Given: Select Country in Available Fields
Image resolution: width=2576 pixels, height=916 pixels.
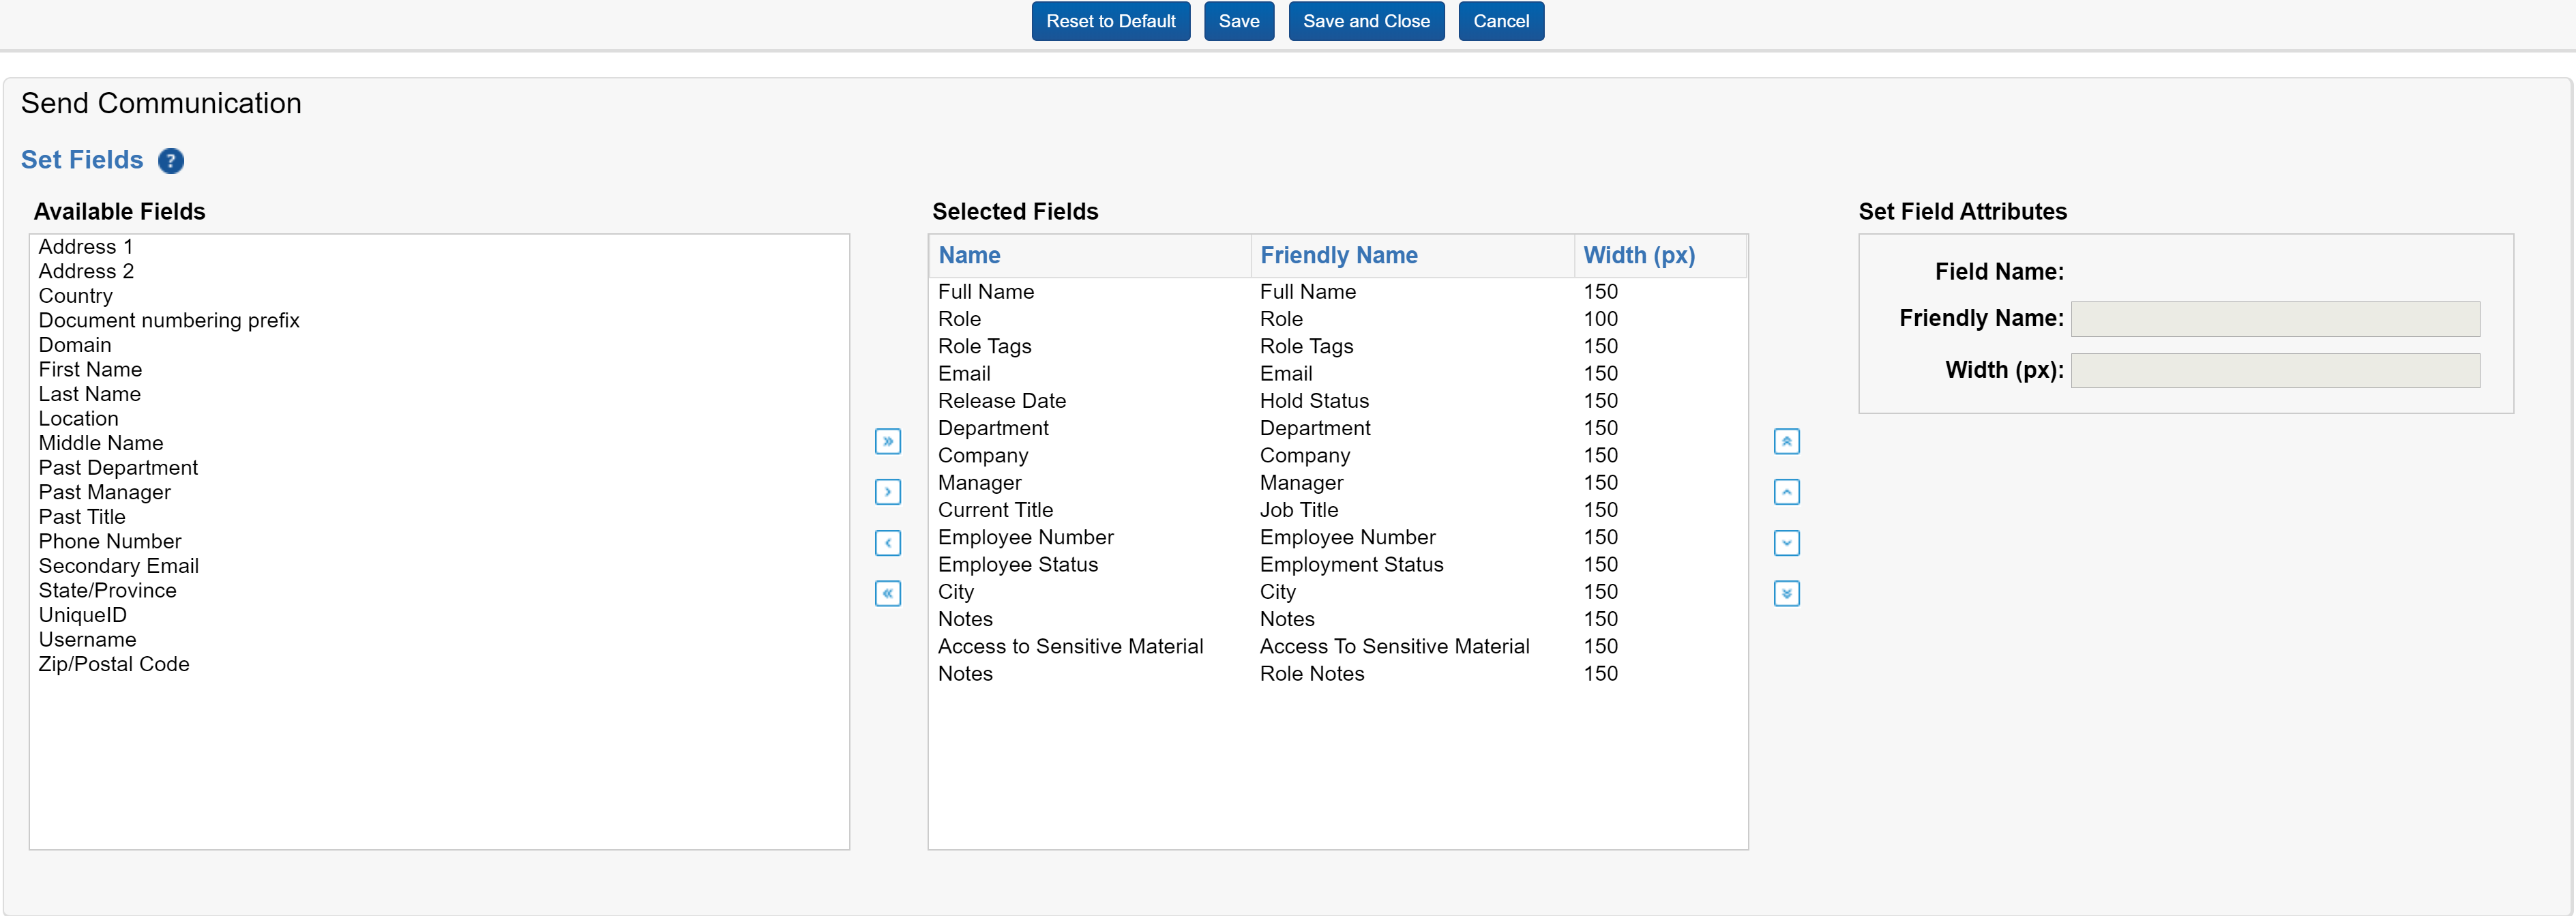Looking at the screenshot, I should pyautogui.click(x=439, y=296).
